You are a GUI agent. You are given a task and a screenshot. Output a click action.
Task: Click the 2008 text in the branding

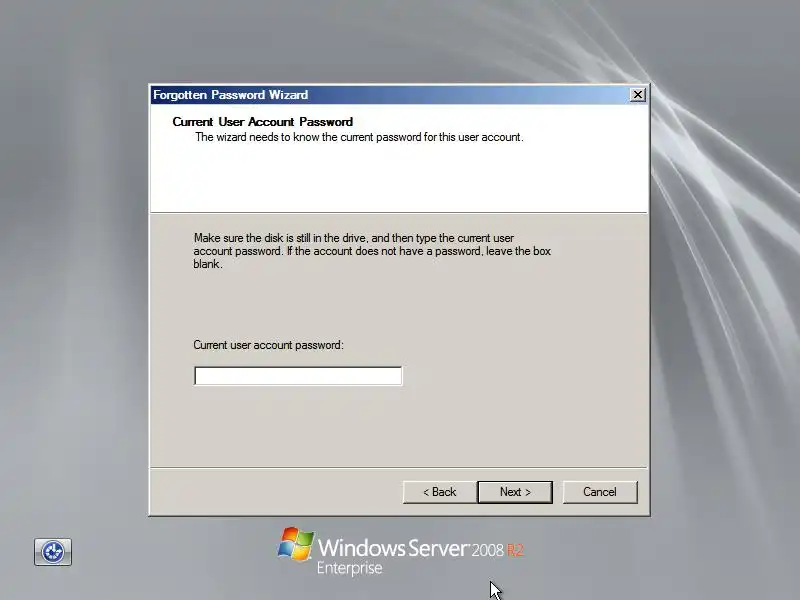(x=487, y=551)
